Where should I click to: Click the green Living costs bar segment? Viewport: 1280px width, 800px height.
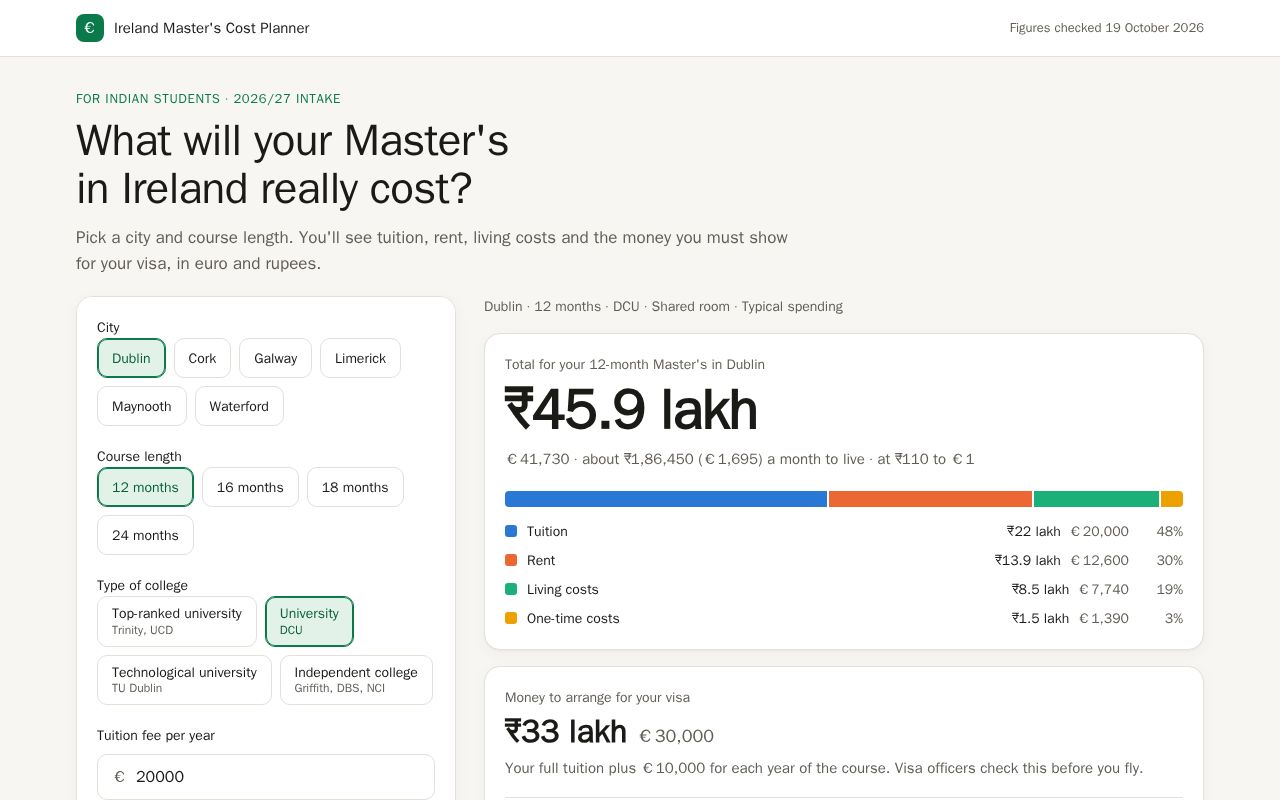pyautogui.click(x=1096, y=499)
